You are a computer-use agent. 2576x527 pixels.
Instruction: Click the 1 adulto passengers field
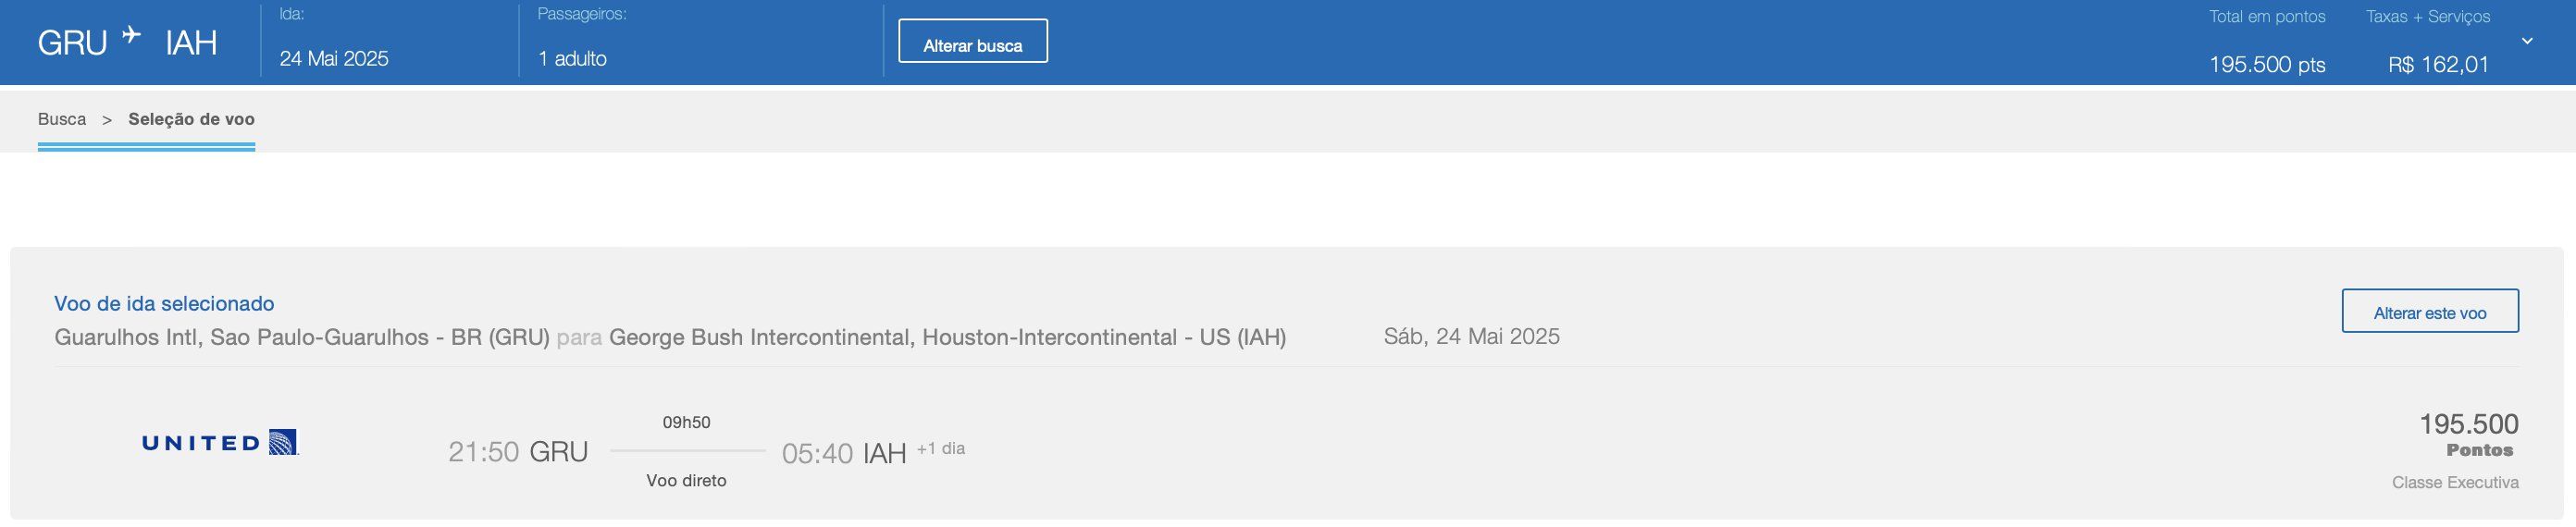pos(572,59)
